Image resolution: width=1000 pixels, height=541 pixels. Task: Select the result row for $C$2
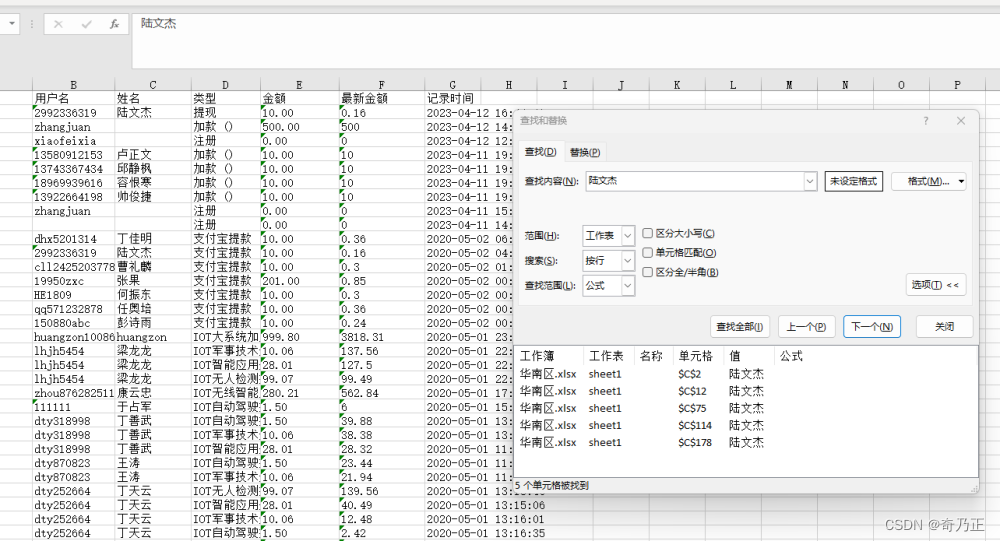click(746, 374)
